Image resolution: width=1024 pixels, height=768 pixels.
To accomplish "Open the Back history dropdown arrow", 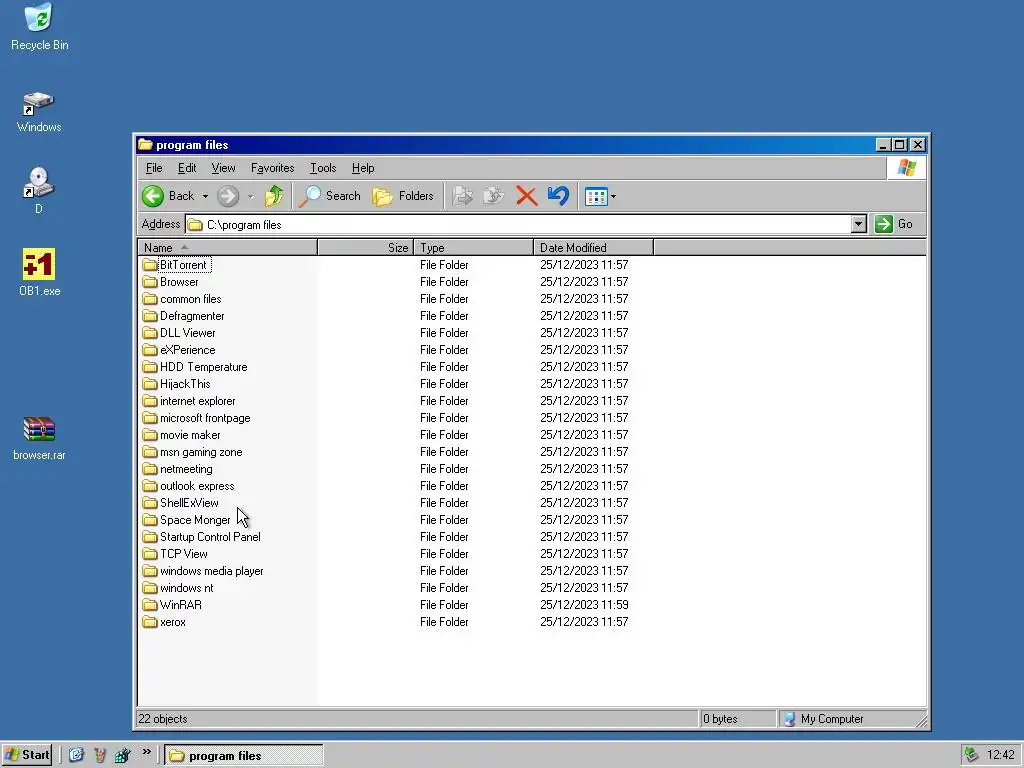I will (205, 196).
